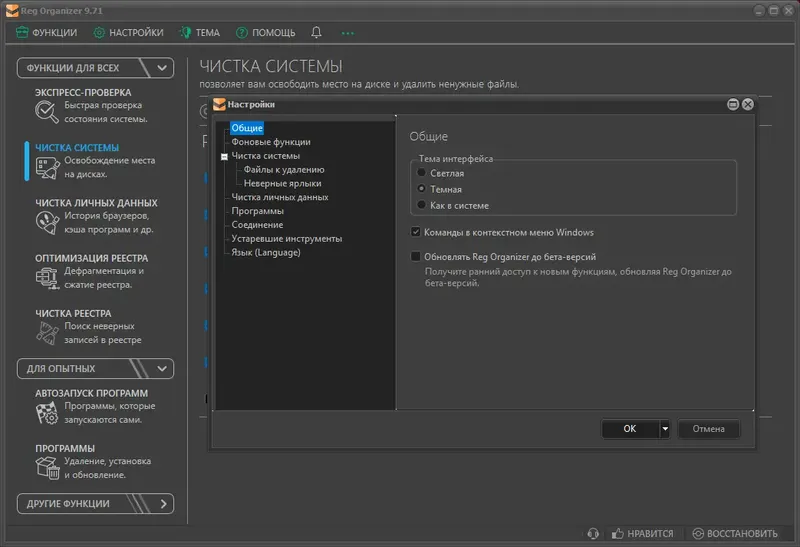The image size is (800, 547).
Task: Click the Настройки gear icon in menu bar
Action: (x=99, y=33)
